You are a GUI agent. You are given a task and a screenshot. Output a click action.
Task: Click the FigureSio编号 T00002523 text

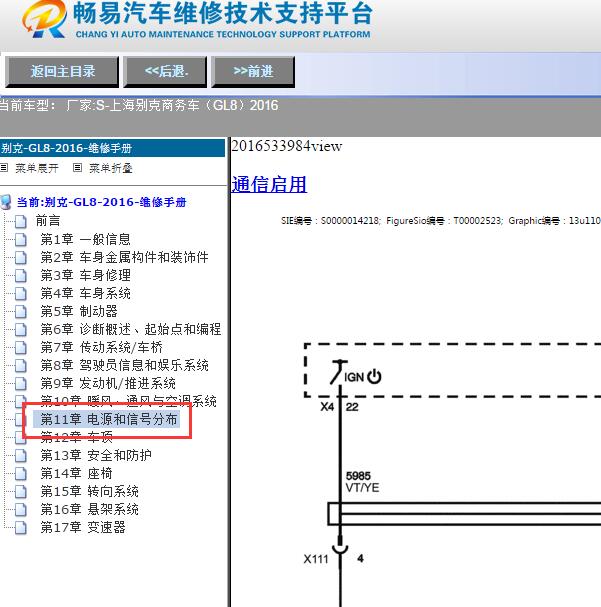pos(444,221)
